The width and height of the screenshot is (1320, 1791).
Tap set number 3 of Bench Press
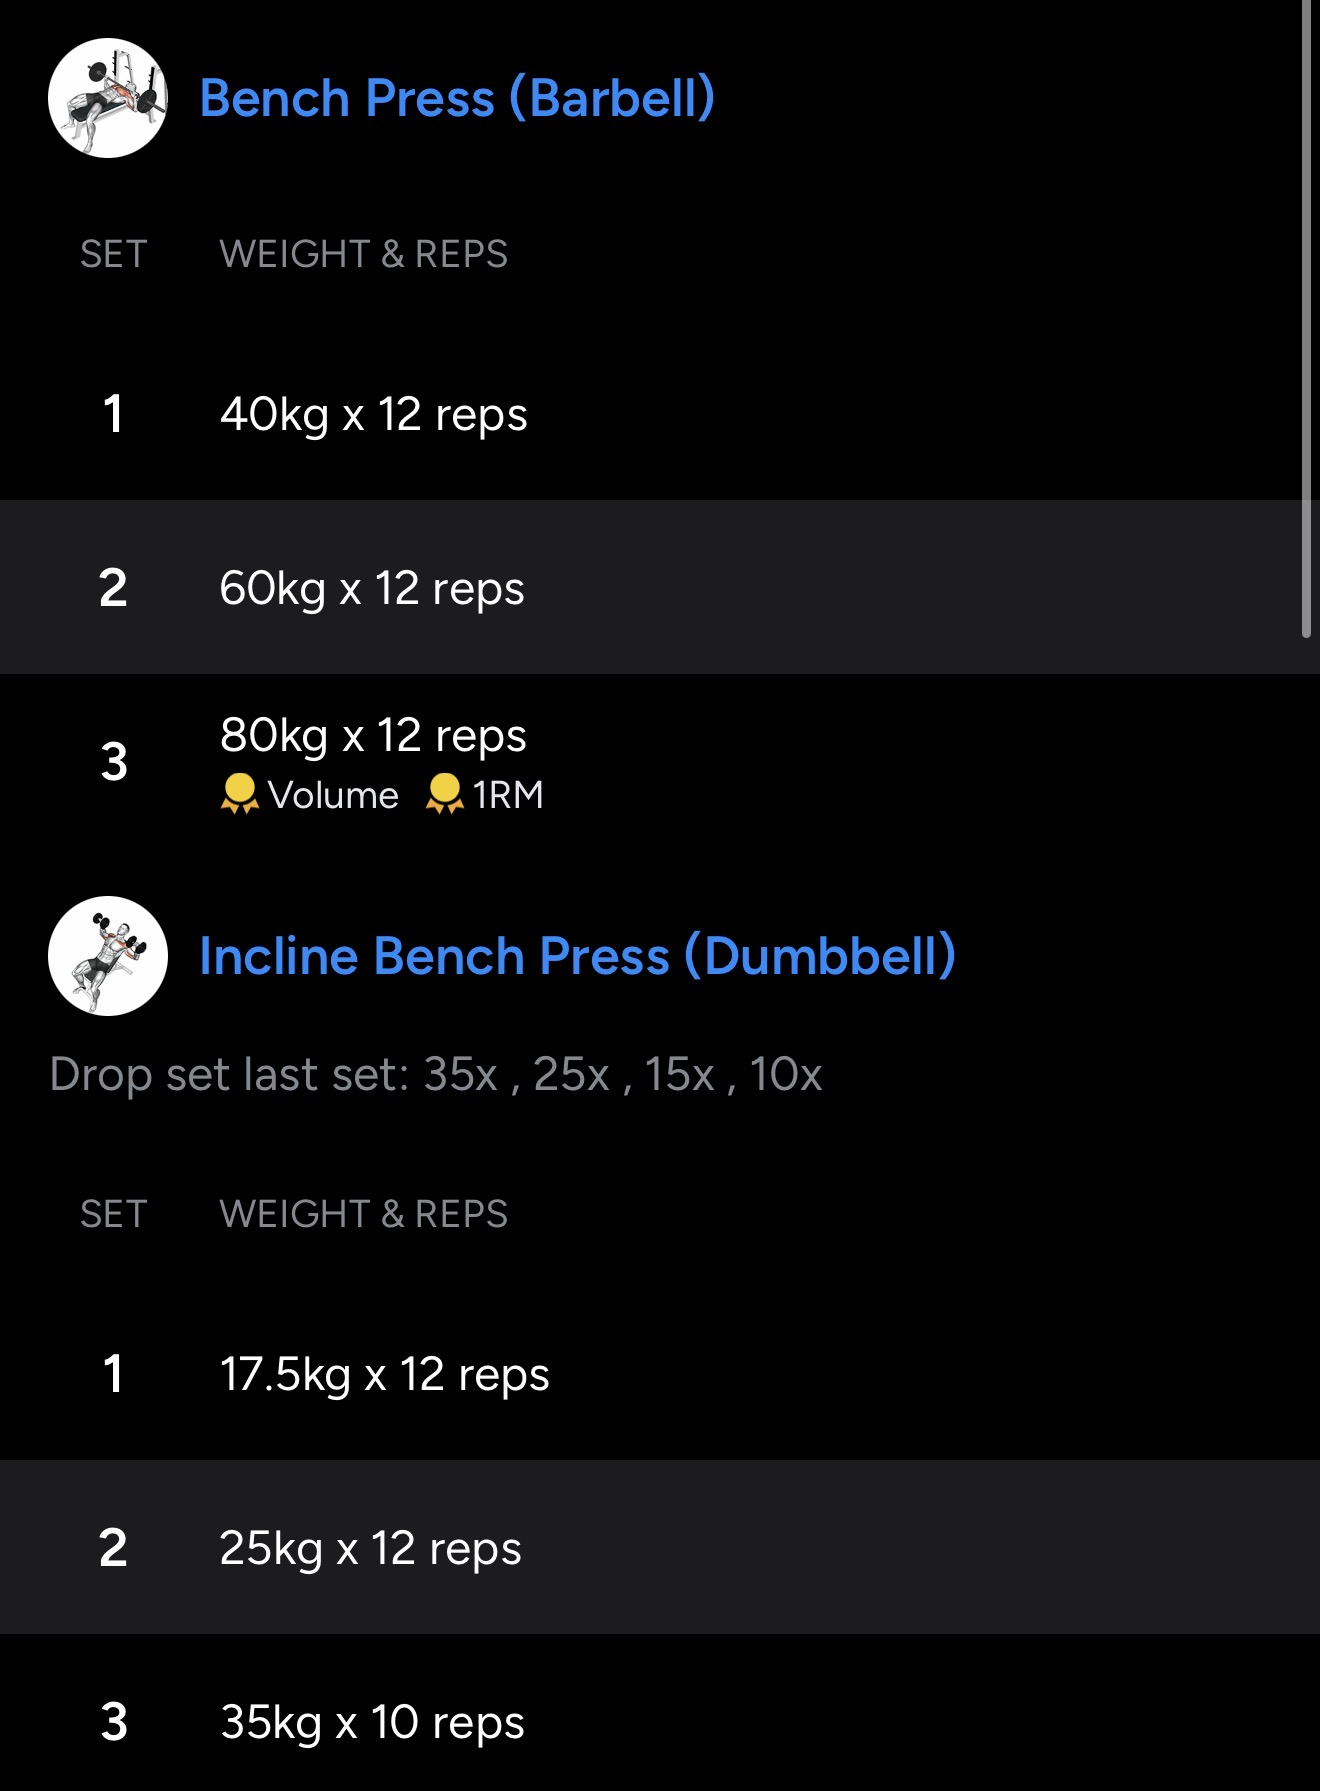click(x=114, y=762)
